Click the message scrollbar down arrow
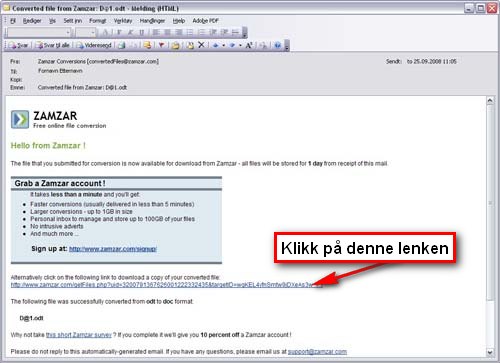Image resolution: width=500 pixels, height=363 pixels. pyautogui.click(x=490, y=352)
